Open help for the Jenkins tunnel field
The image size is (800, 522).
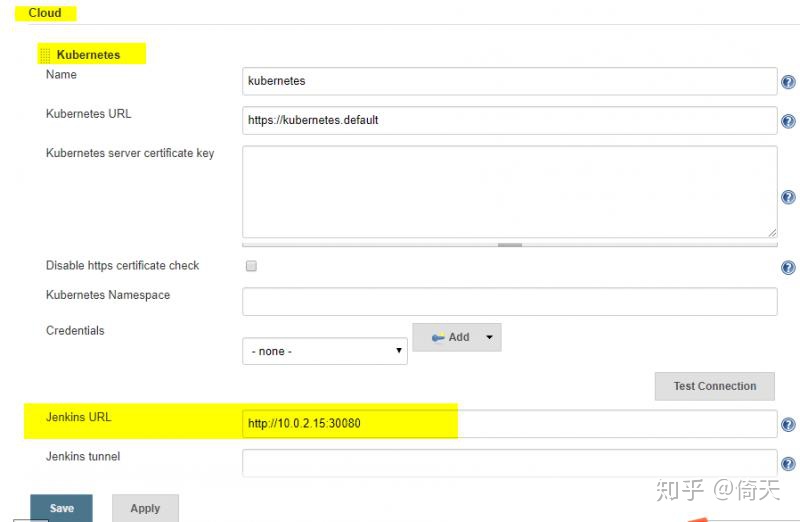click(788, 463)
